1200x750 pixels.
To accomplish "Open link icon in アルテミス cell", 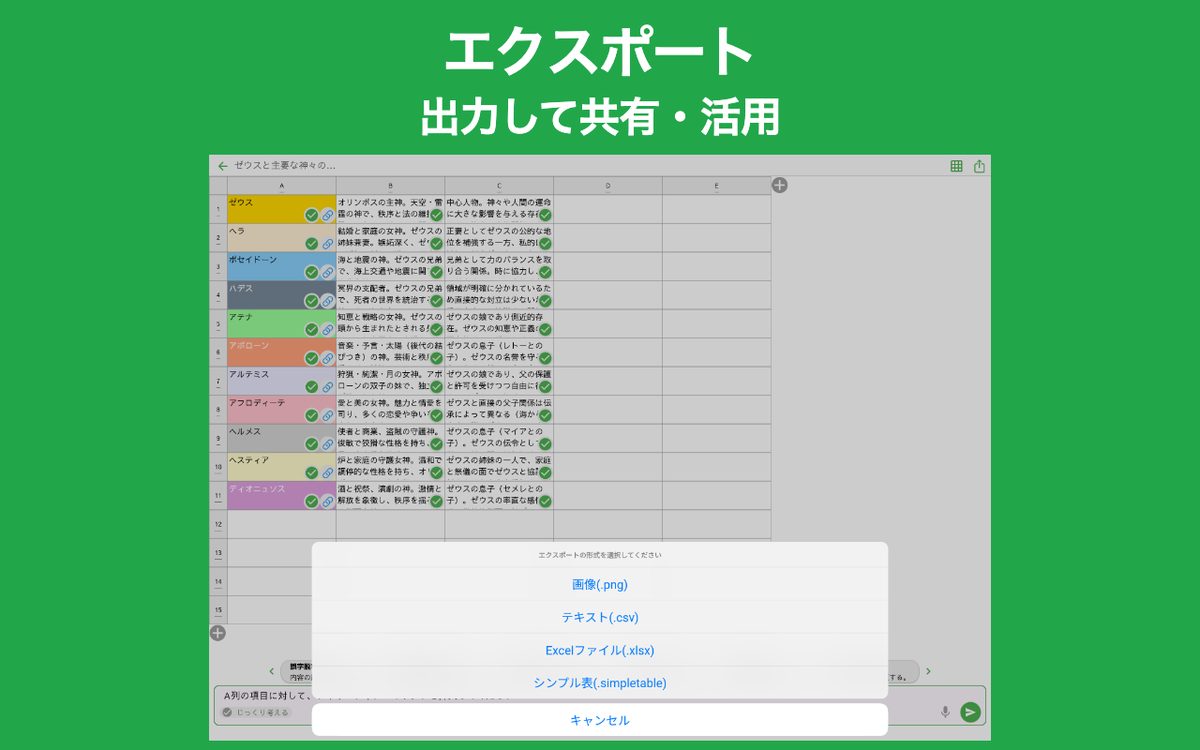I will click(x=327, y=386).
